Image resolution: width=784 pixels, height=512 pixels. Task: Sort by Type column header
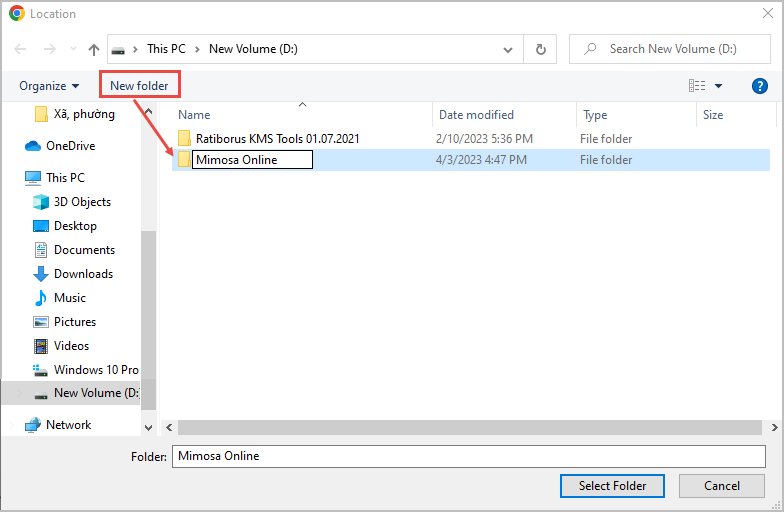point(595,115)
